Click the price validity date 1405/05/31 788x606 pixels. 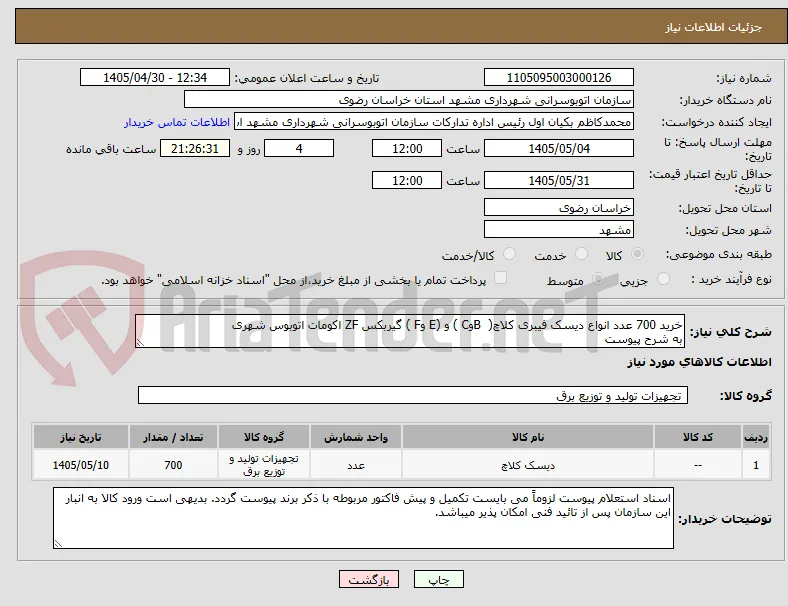[559, 180]
